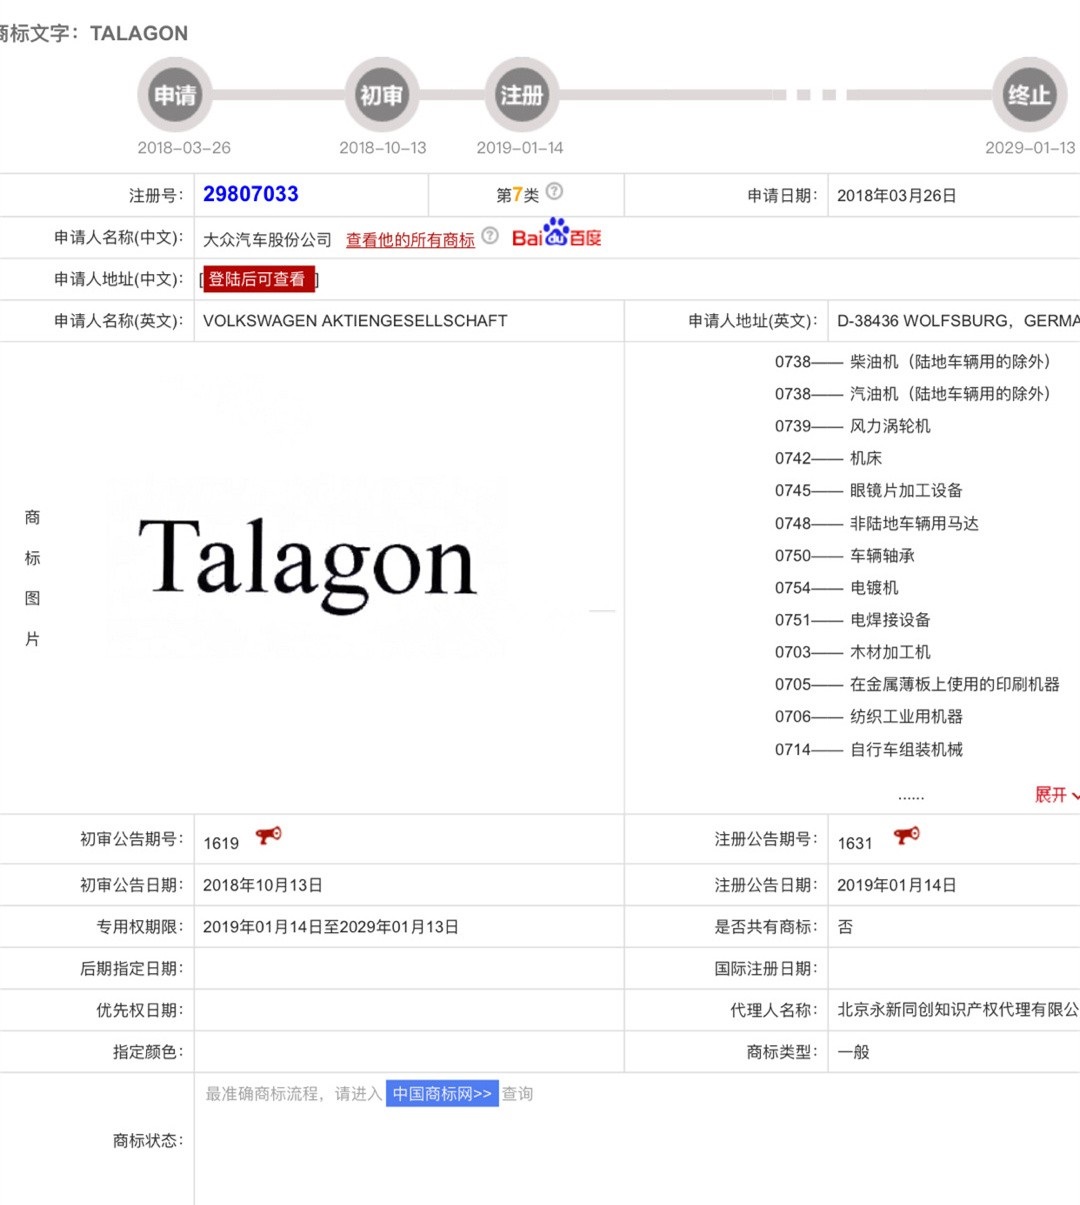Click 是否共有商标 value 否
Viewport: 1080px width, 1205px height.
(x=845, y=927)
